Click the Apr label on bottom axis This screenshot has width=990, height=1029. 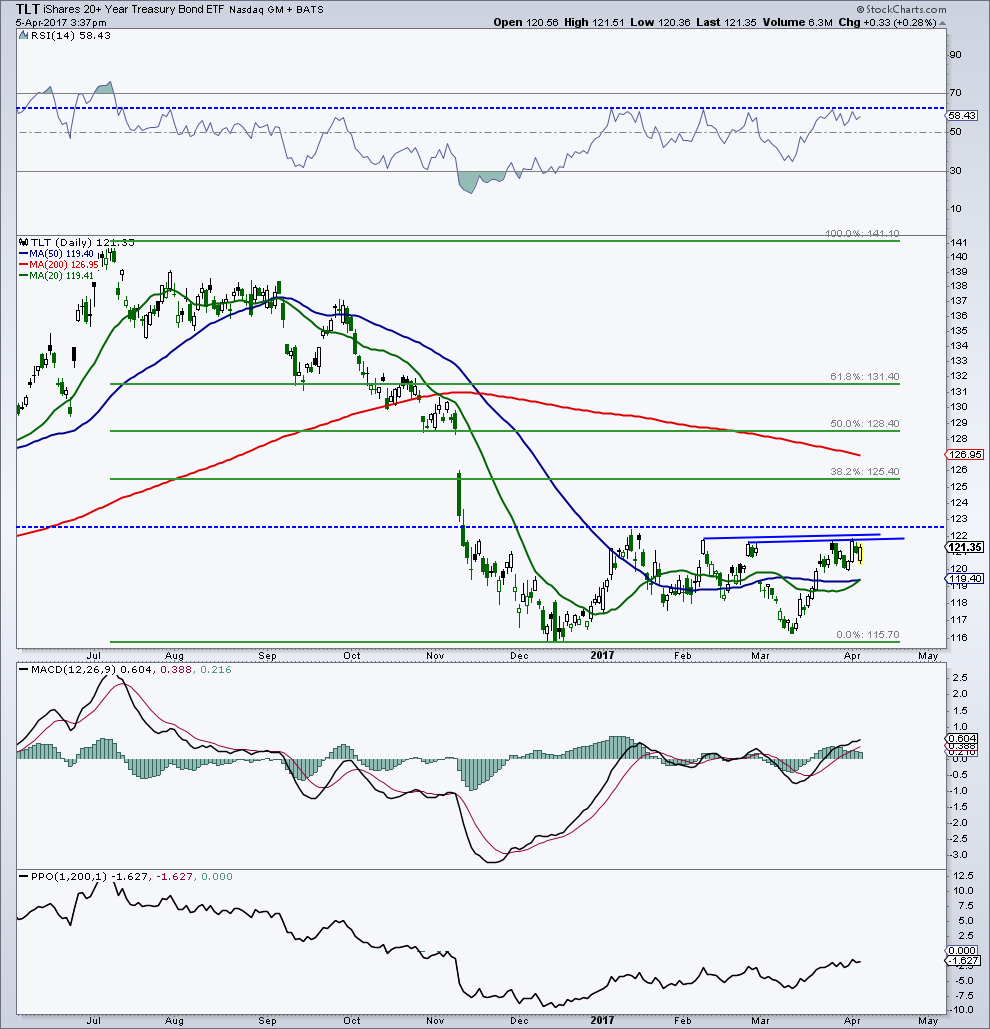852,1020
